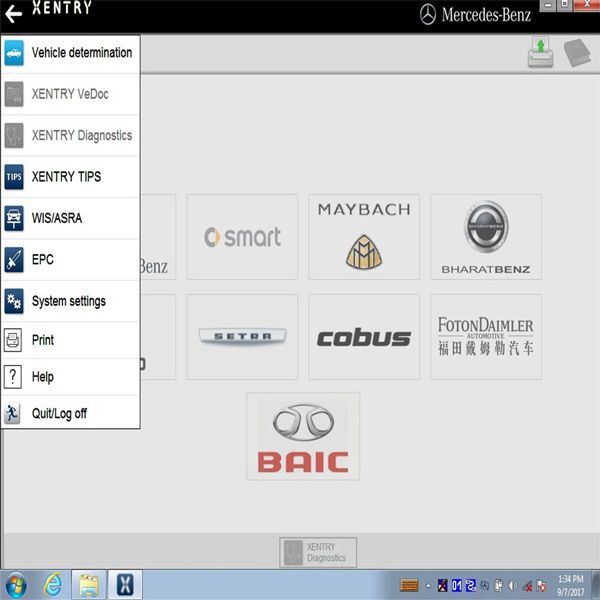Open the volume speaker tray icon
The image size is (600, 600).
(513, 585)
